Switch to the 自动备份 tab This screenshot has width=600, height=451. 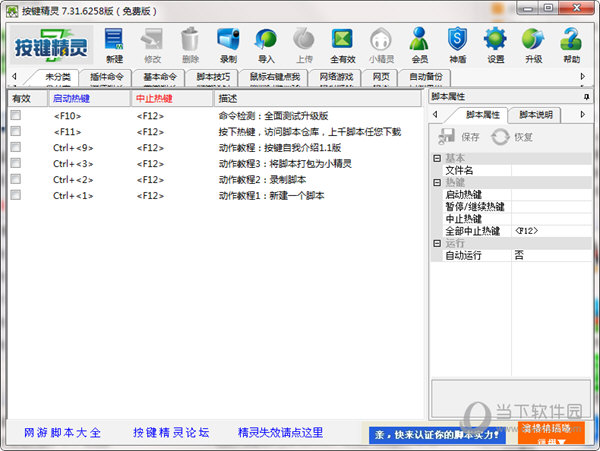point(426,77)
